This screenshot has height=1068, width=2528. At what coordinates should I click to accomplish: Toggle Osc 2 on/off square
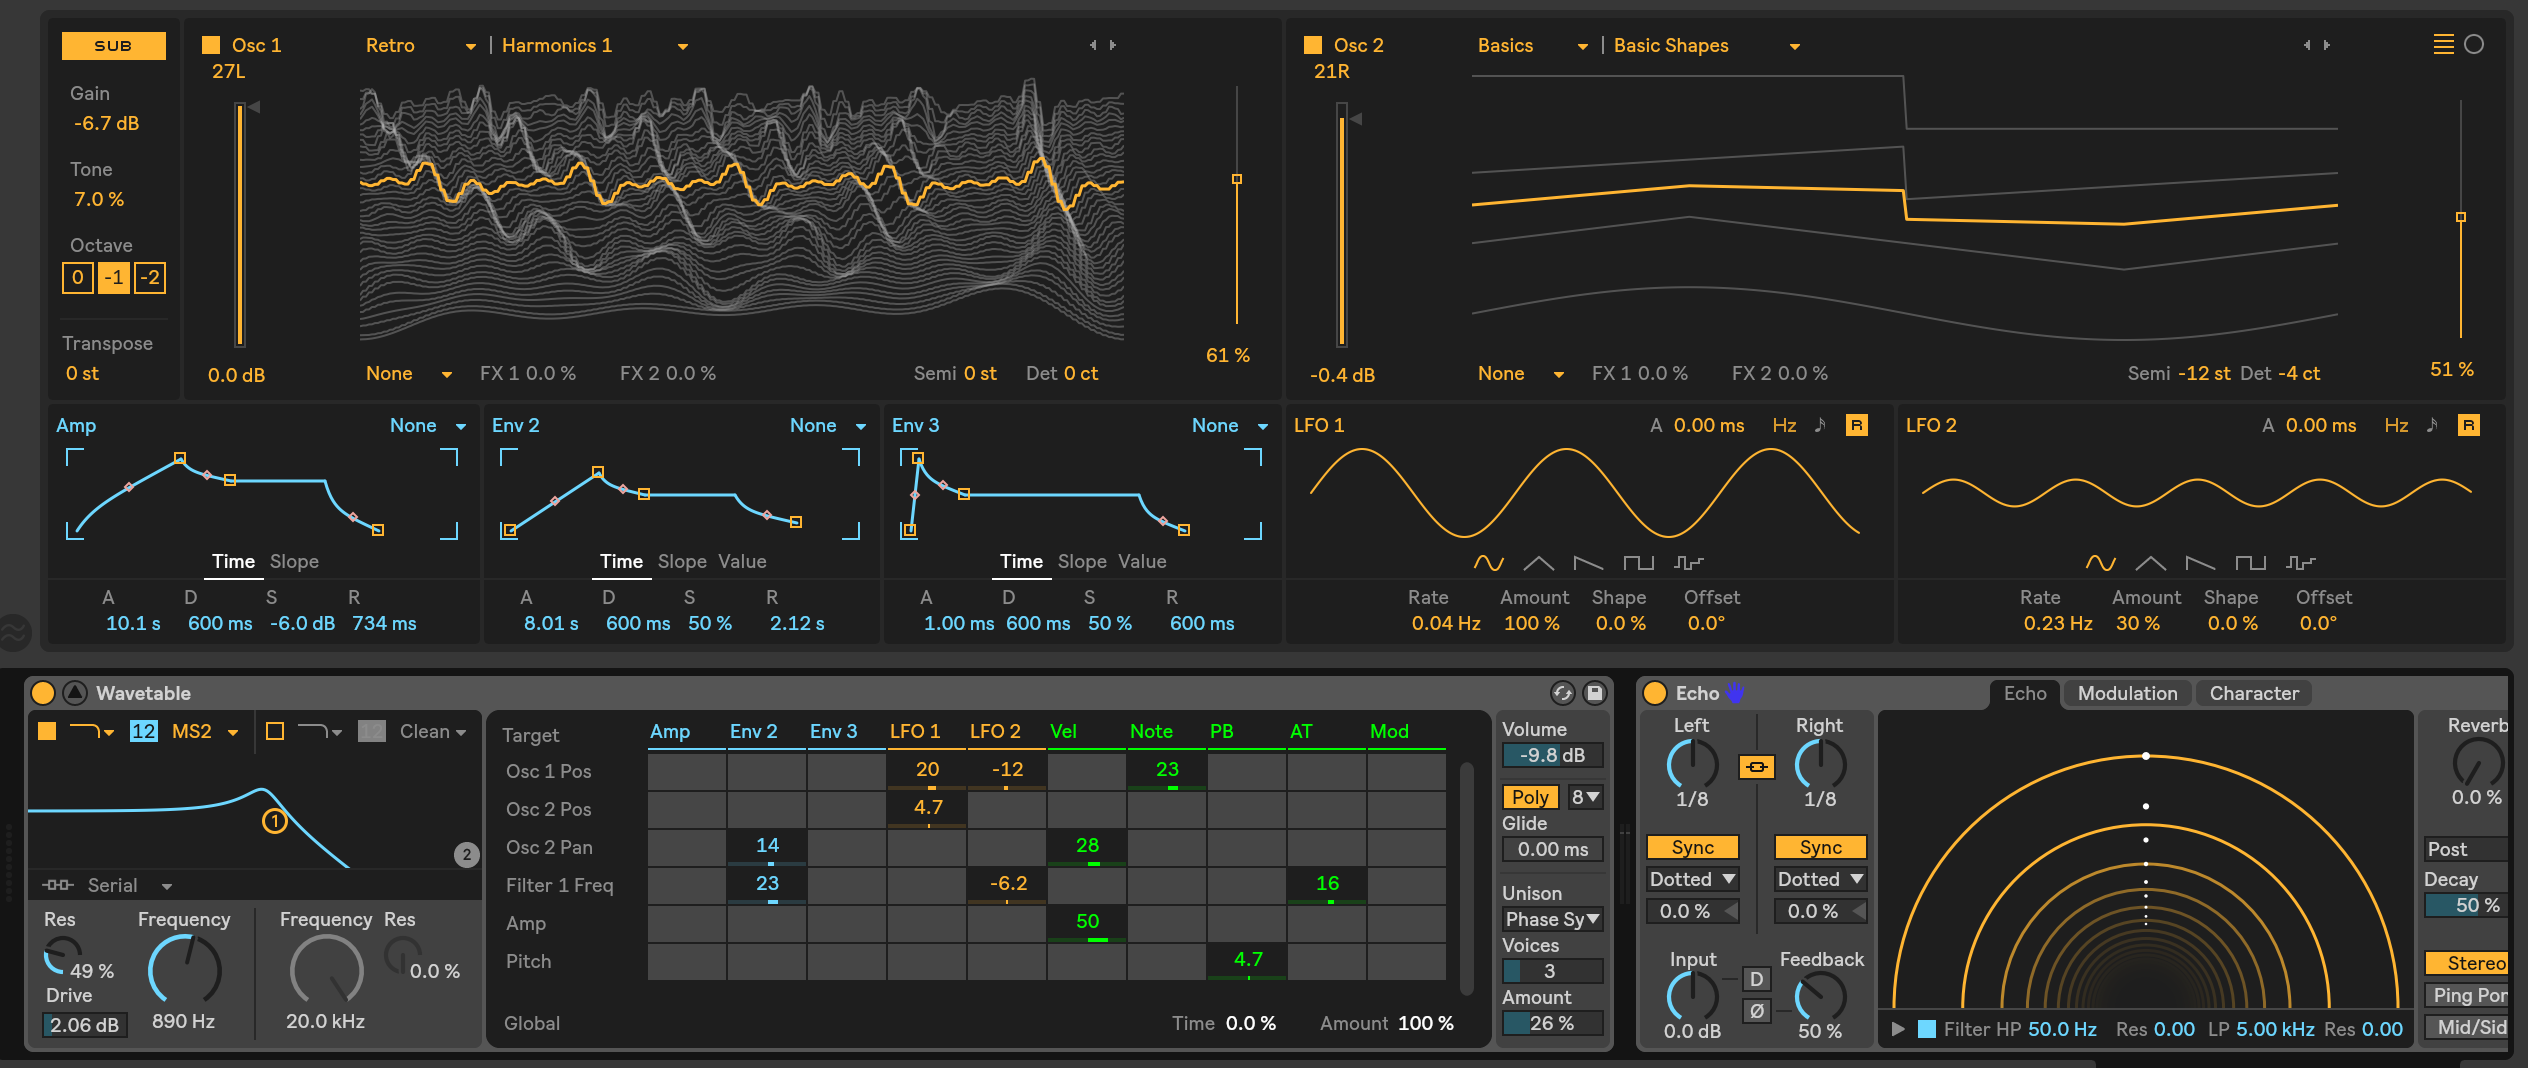point(1313,45)
